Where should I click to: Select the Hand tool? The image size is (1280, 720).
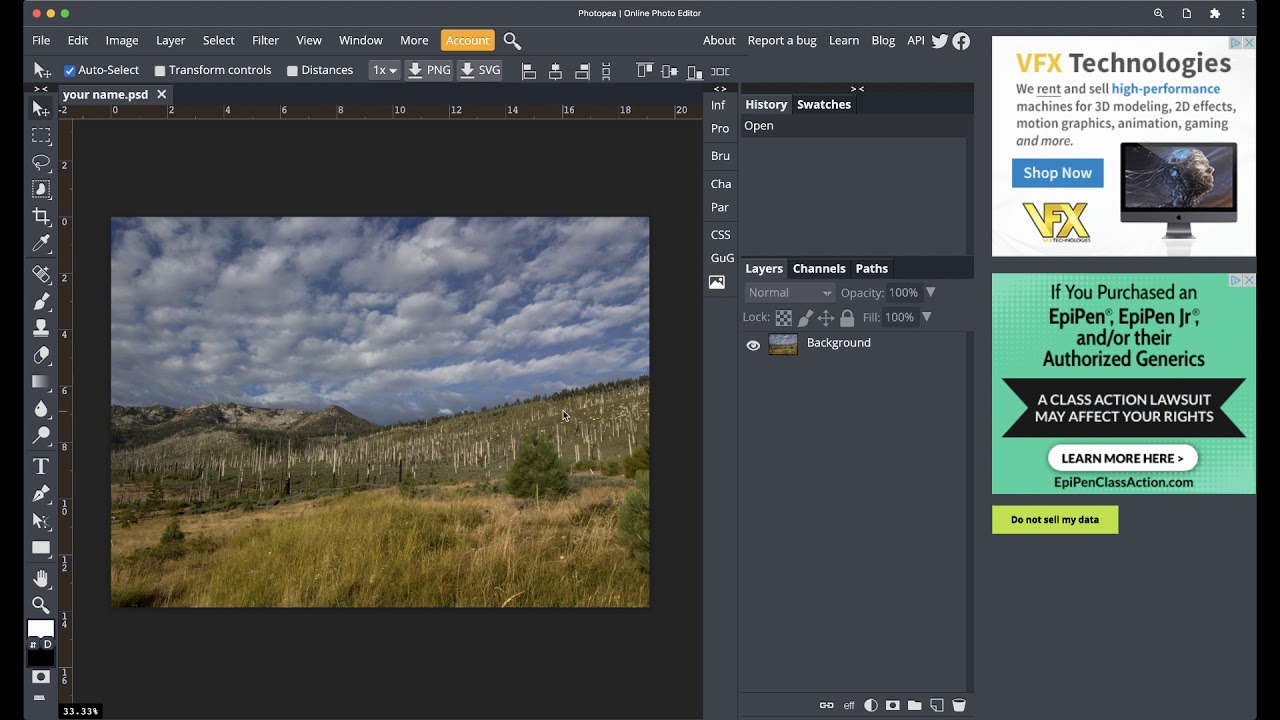pyautogui.click(x=41, y=578)
